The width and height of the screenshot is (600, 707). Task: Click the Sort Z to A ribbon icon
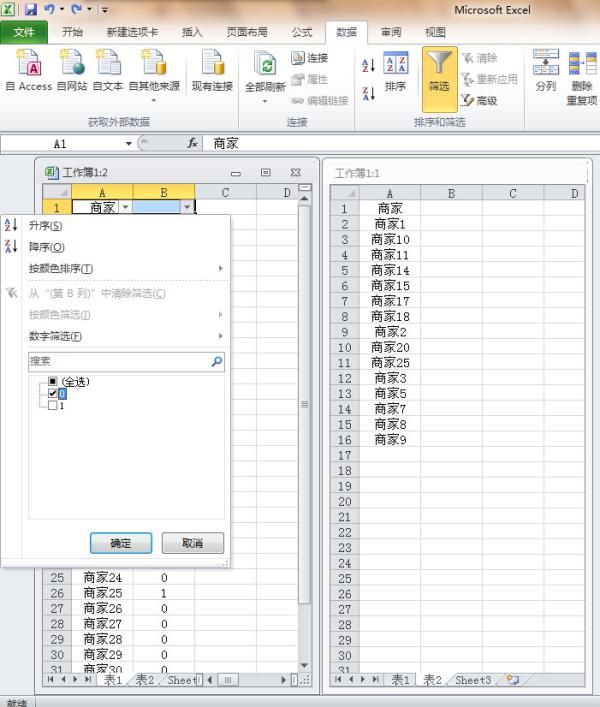pos(368,93)
